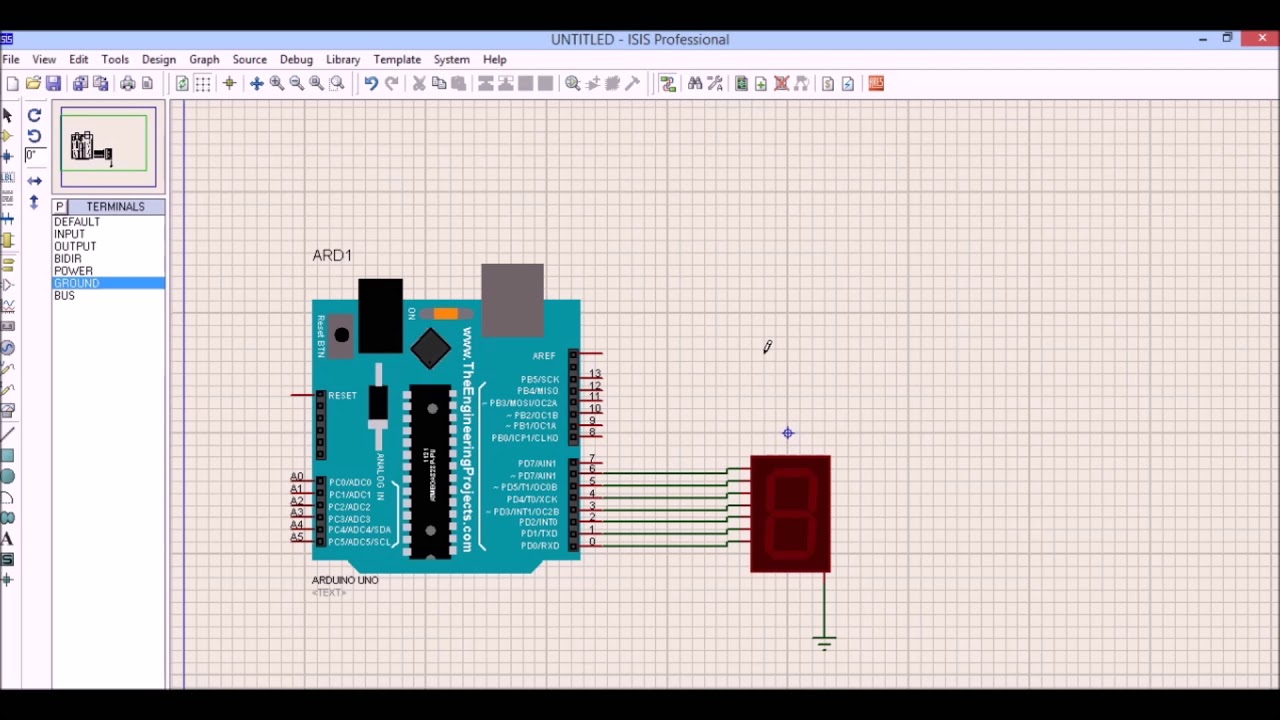
Task: Click the rotation angle input field
Action: (x=35, y=155)
